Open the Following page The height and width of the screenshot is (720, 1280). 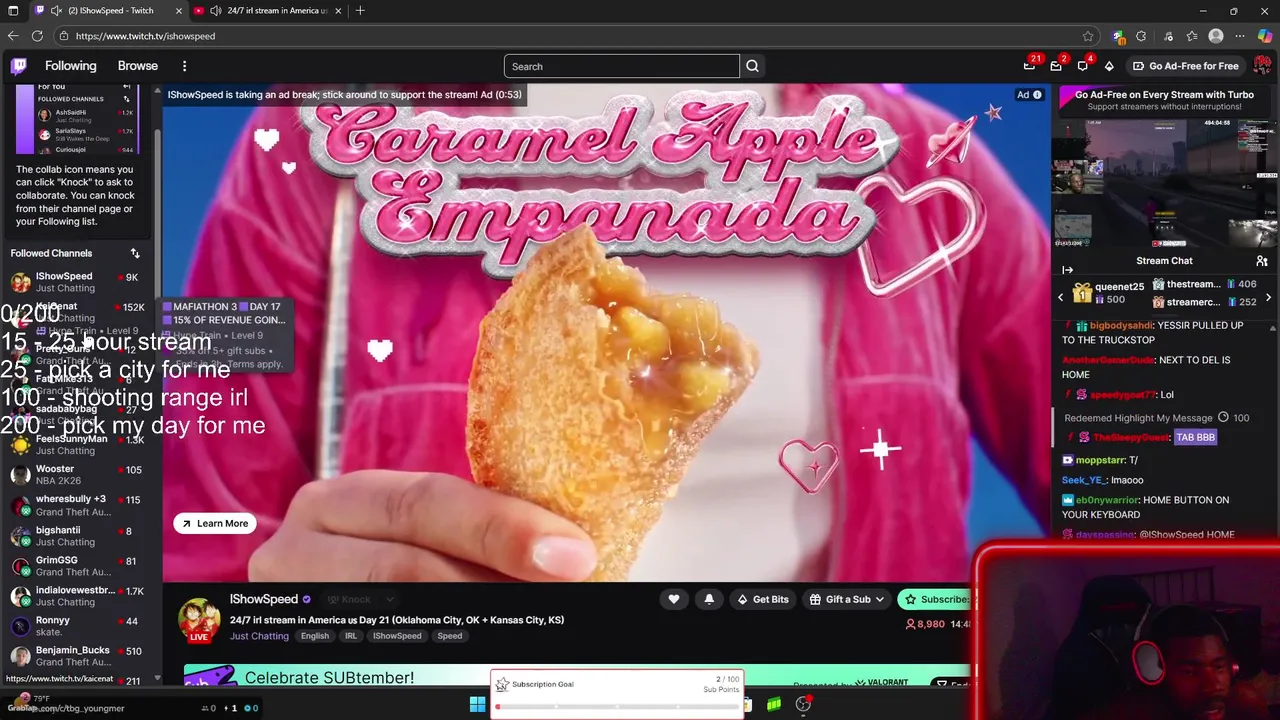[71, 66]
